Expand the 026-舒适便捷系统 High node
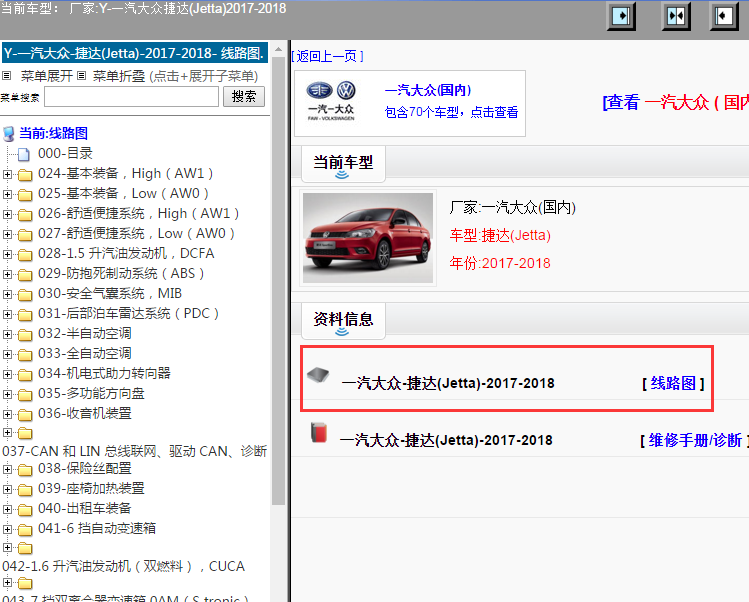The image size is (749, 602). click(x=7, y=215)
